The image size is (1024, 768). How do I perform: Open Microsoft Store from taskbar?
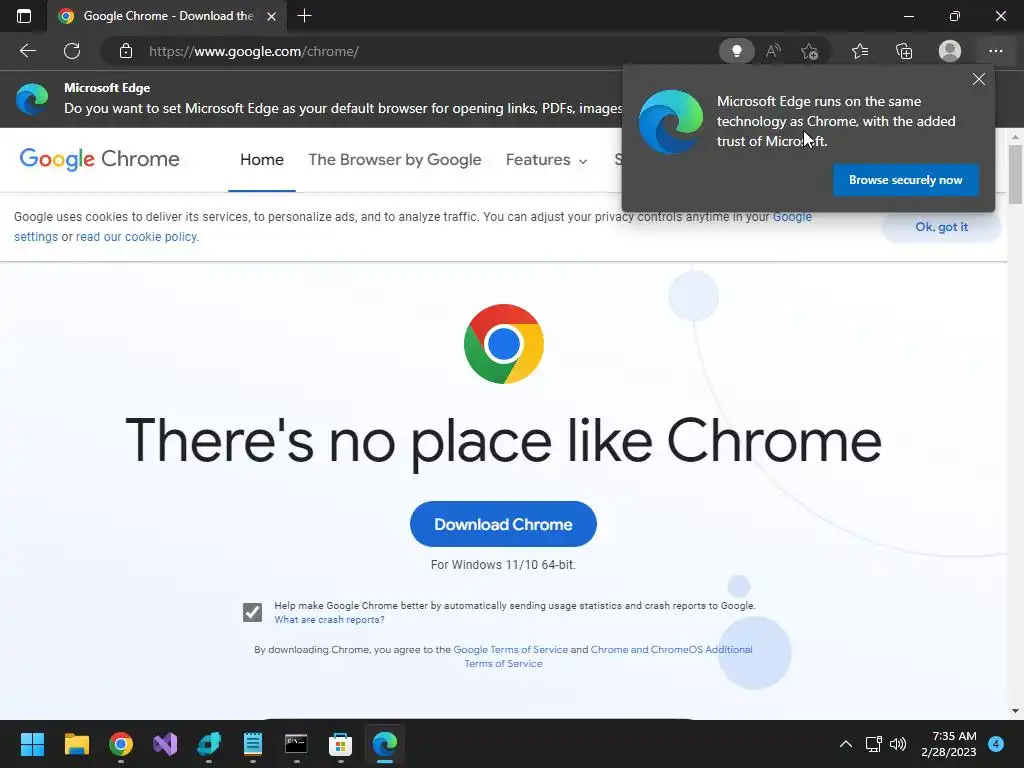[x=340, y=744]
